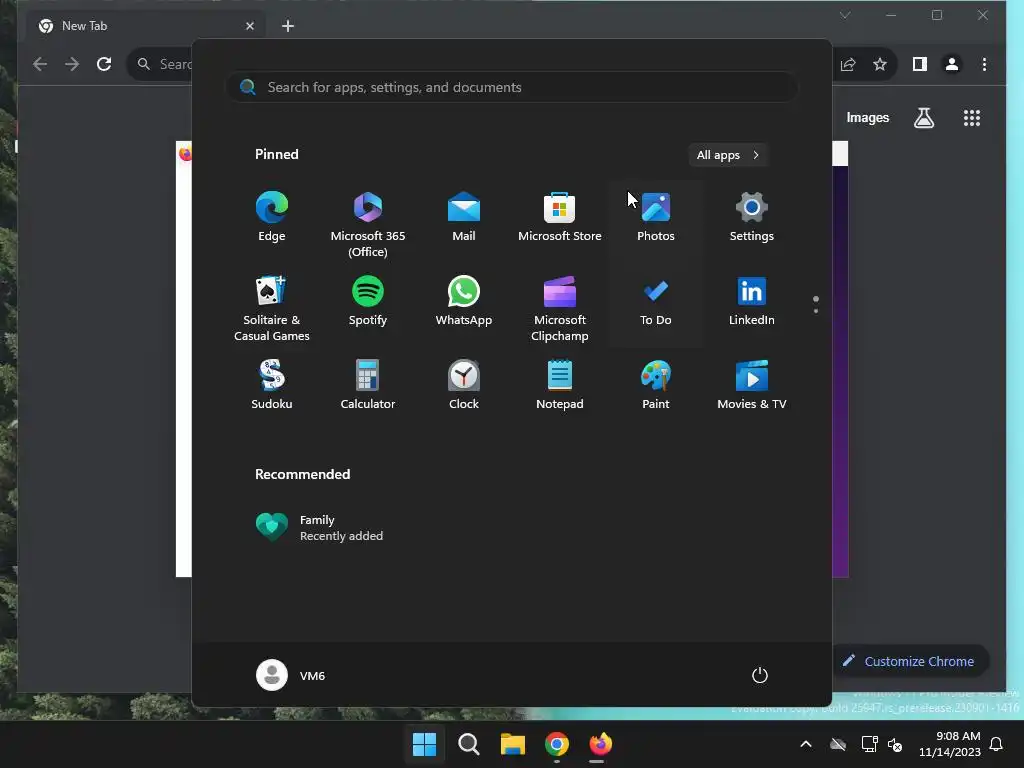Viewport: 1024px width, 768px height.
Task: Open Microsoft Clipchamp
Action: click(x=560, y=308)
